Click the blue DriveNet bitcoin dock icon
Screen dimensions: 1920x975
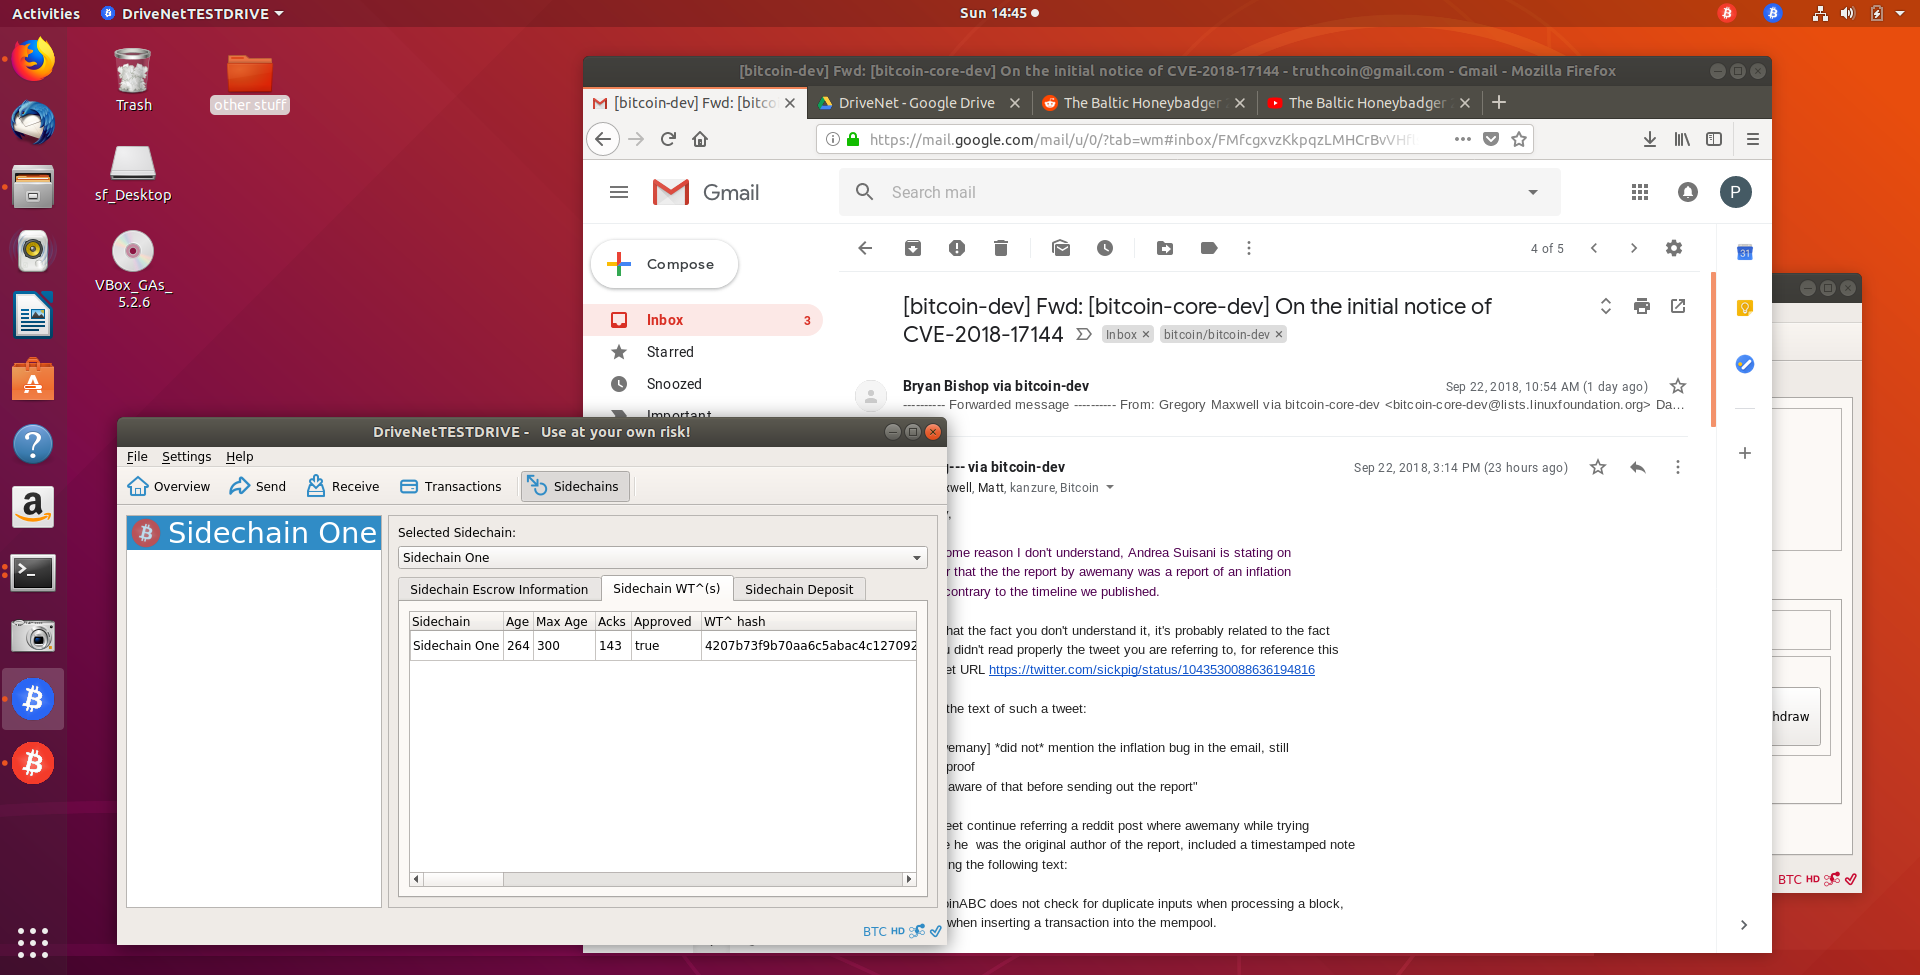tap(33, 699)
